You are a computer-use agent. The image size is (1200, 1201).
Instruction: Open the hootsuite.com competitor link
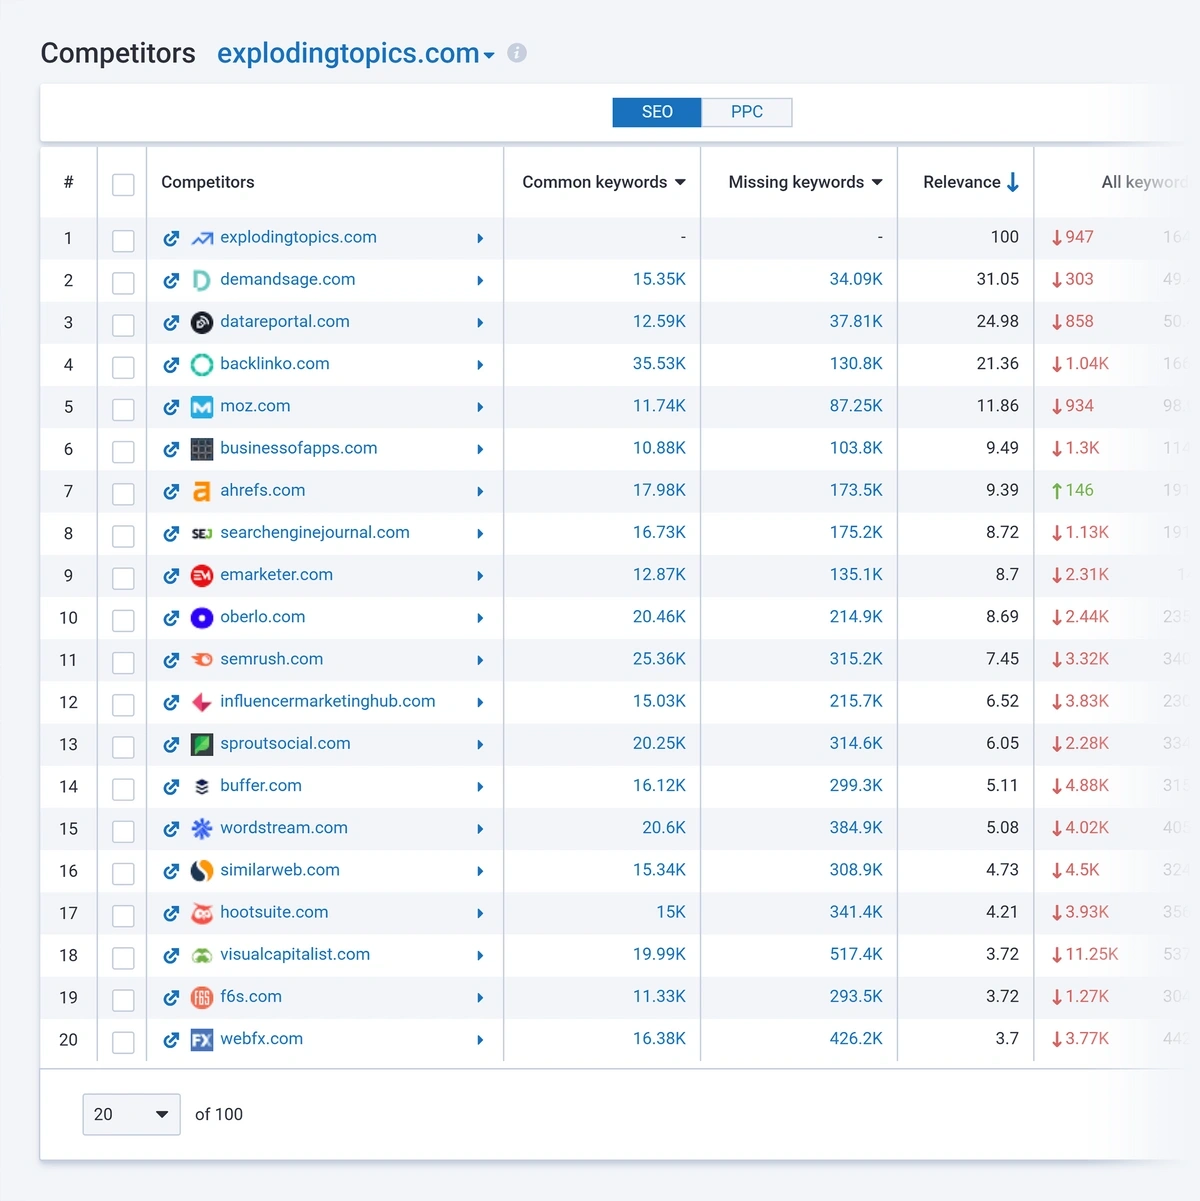pyautogui.click(x=274, y=912)
